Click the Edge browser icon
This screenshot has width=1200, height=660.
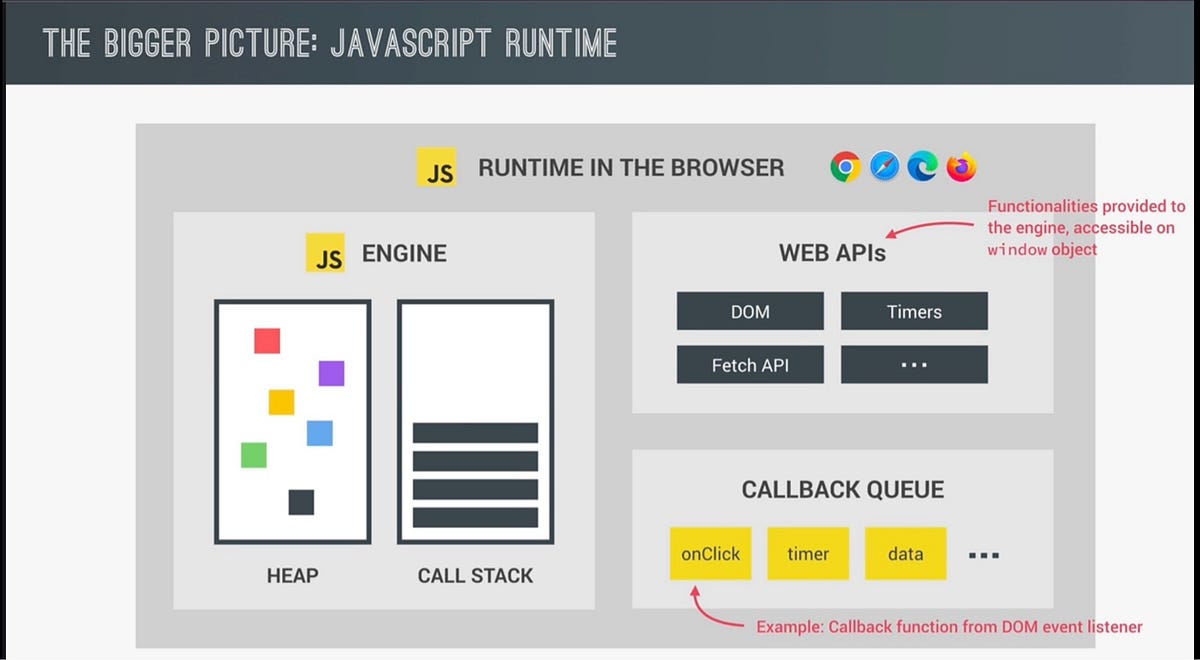click(x=923, y=168)
